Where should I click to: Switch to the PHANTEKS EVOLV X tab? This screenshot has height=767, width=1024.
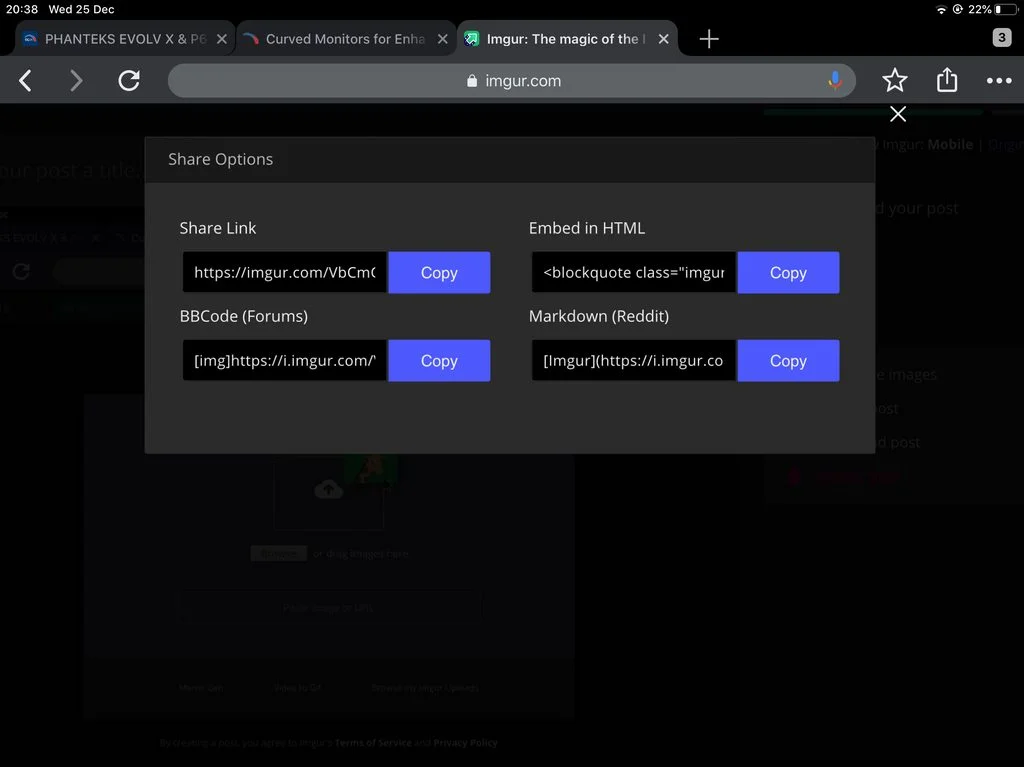(125, 39)
